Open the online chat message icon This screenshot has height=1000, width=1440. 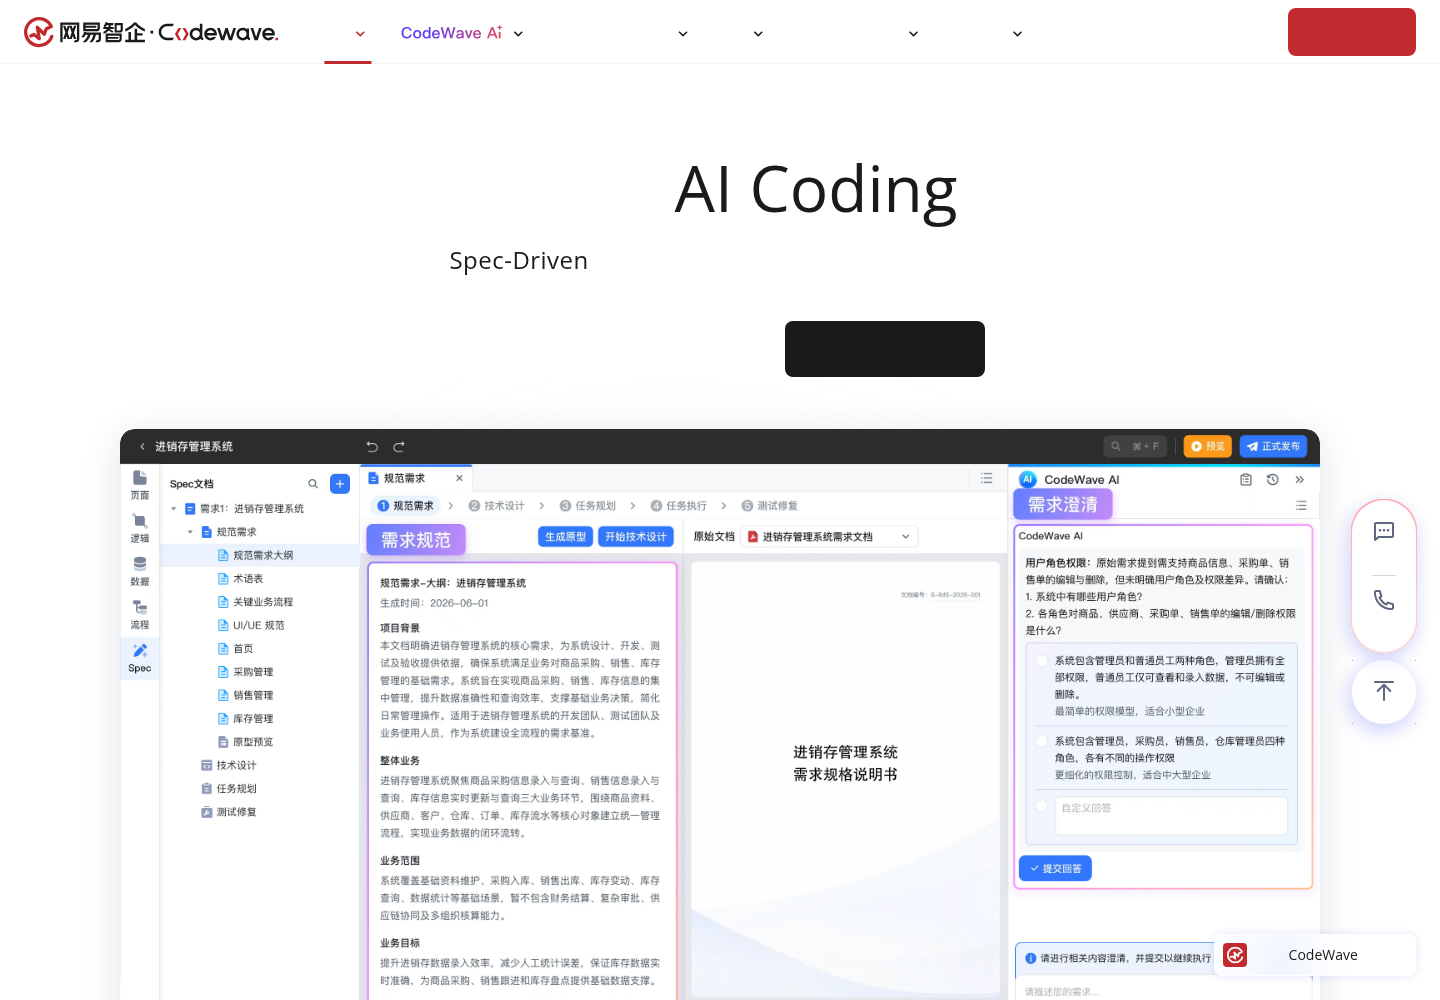[x=1384, y=531]
